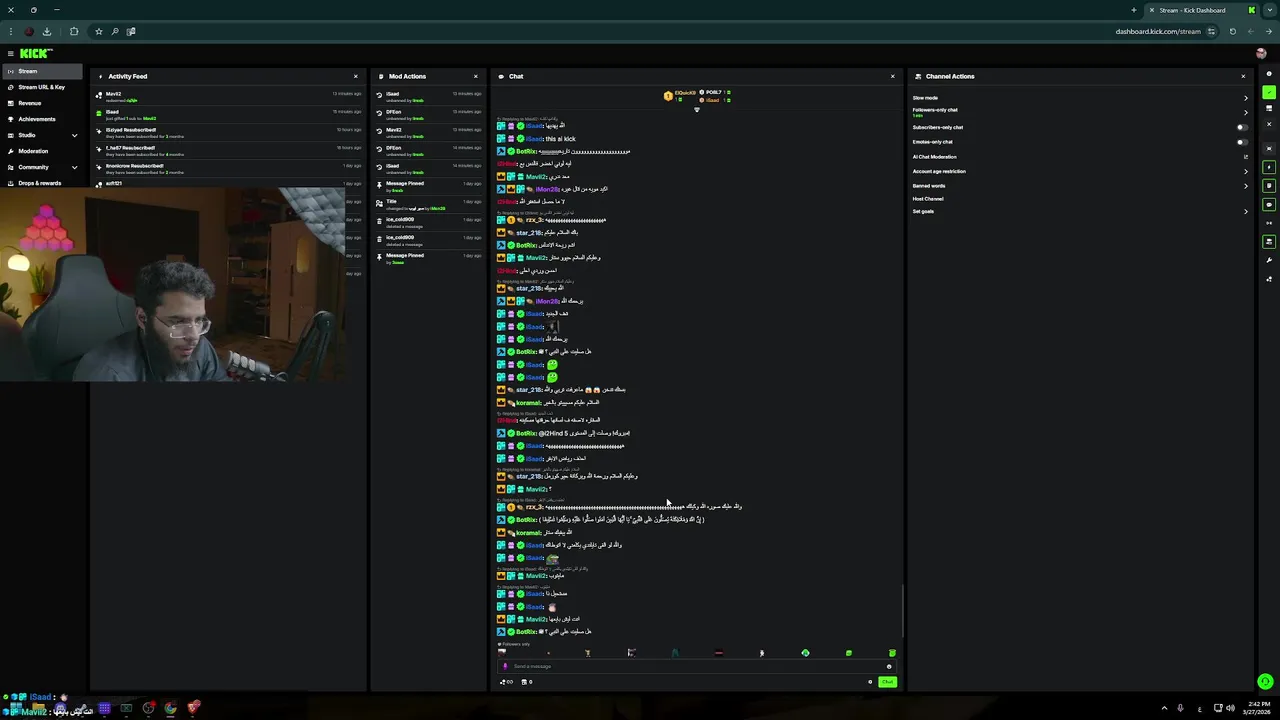Toggle Subscribers-only chat switch

pos(1242,127)
